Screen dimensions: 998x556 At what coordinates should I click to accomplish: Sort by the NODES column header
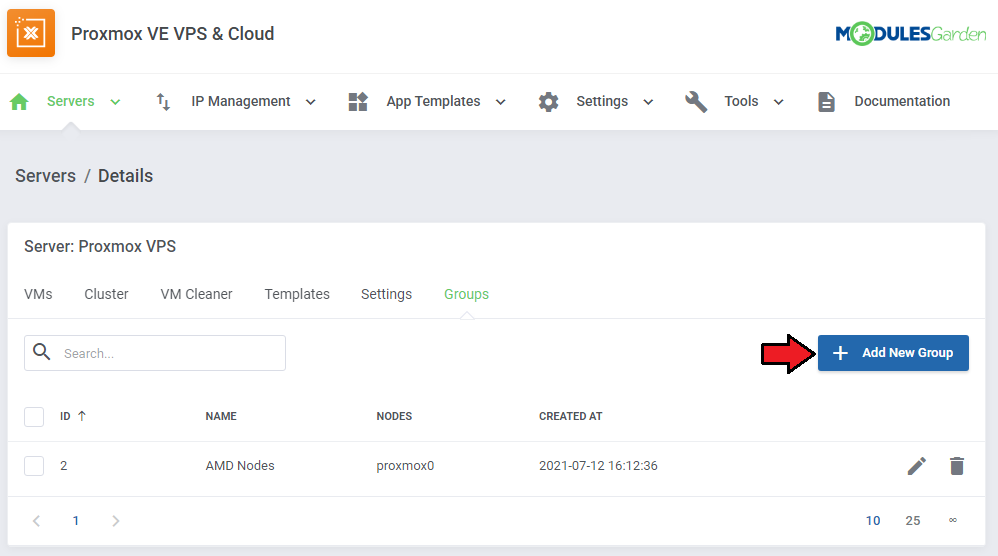point(394,416)
